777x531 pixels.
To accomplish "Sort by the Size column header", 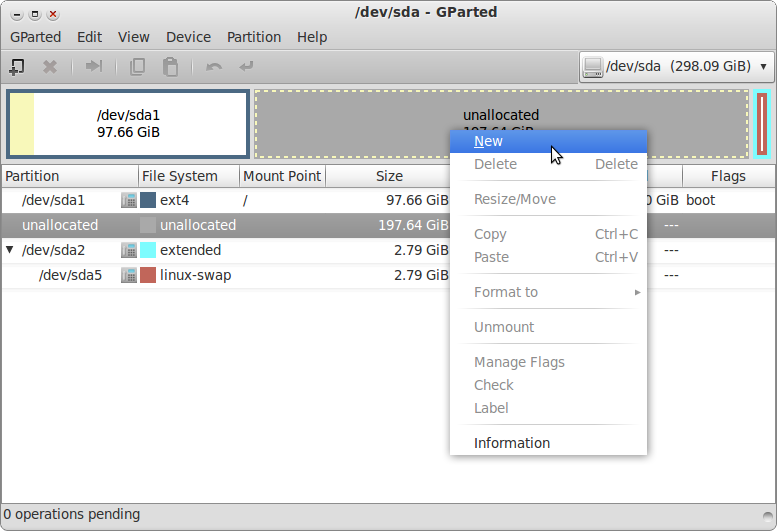I will [389, 176].
